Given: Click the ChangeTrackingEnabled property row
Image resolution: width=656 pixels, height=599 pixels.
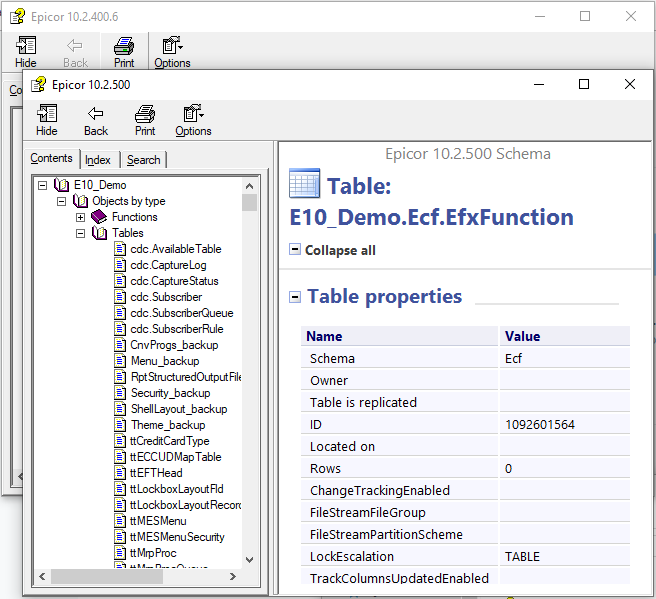Looking at the screenshot, I should point(465,490).
